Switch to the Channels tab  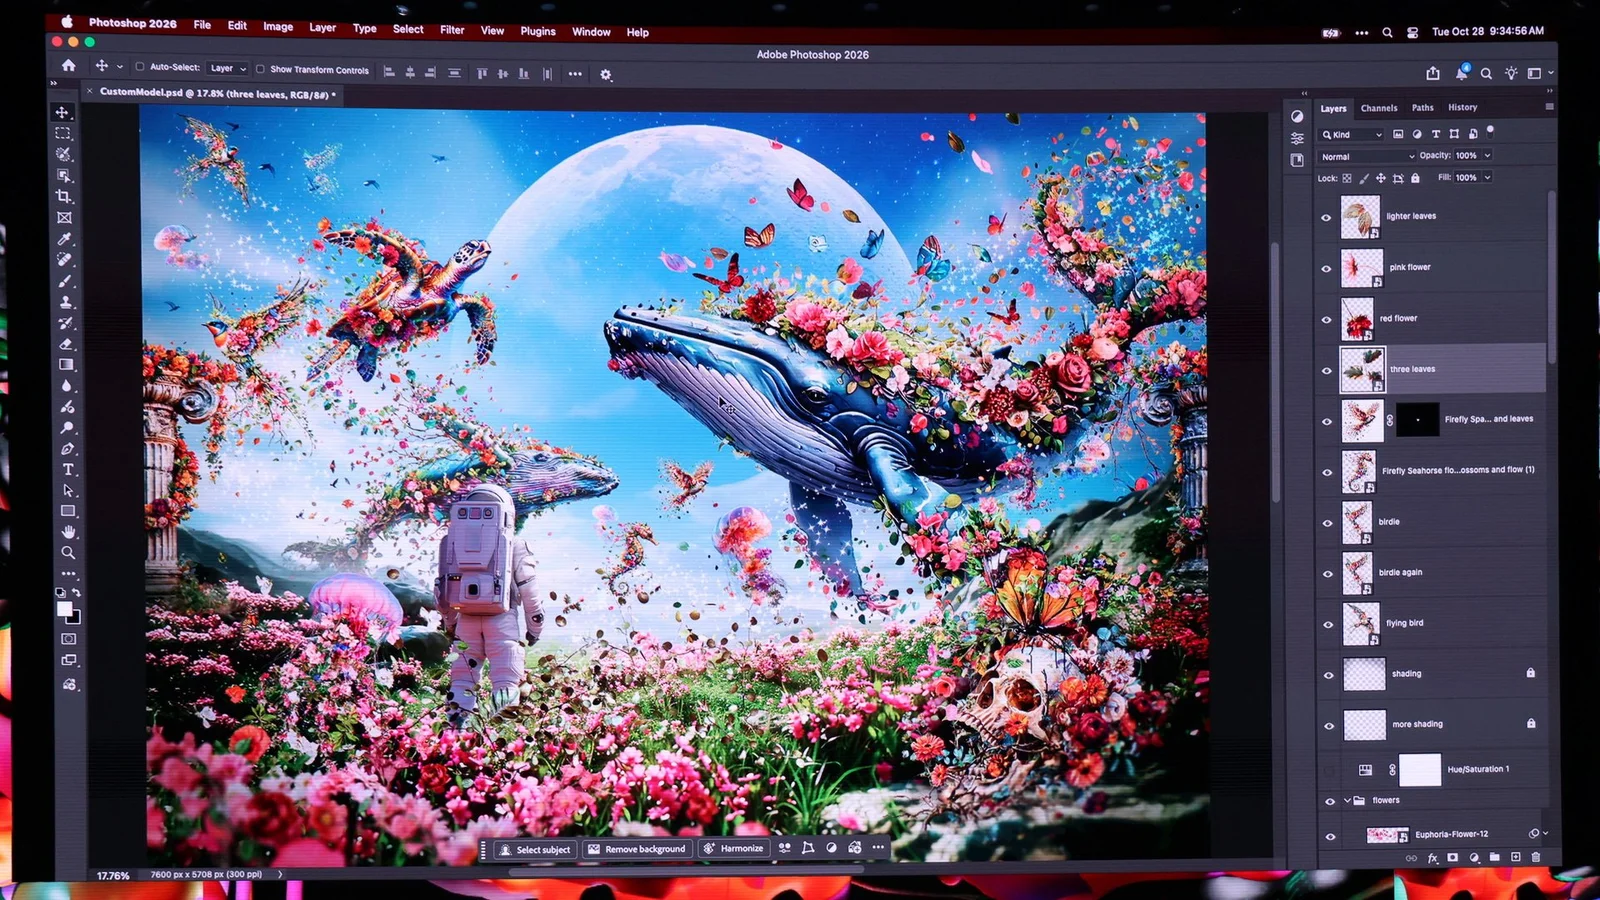pos(1379,107)
